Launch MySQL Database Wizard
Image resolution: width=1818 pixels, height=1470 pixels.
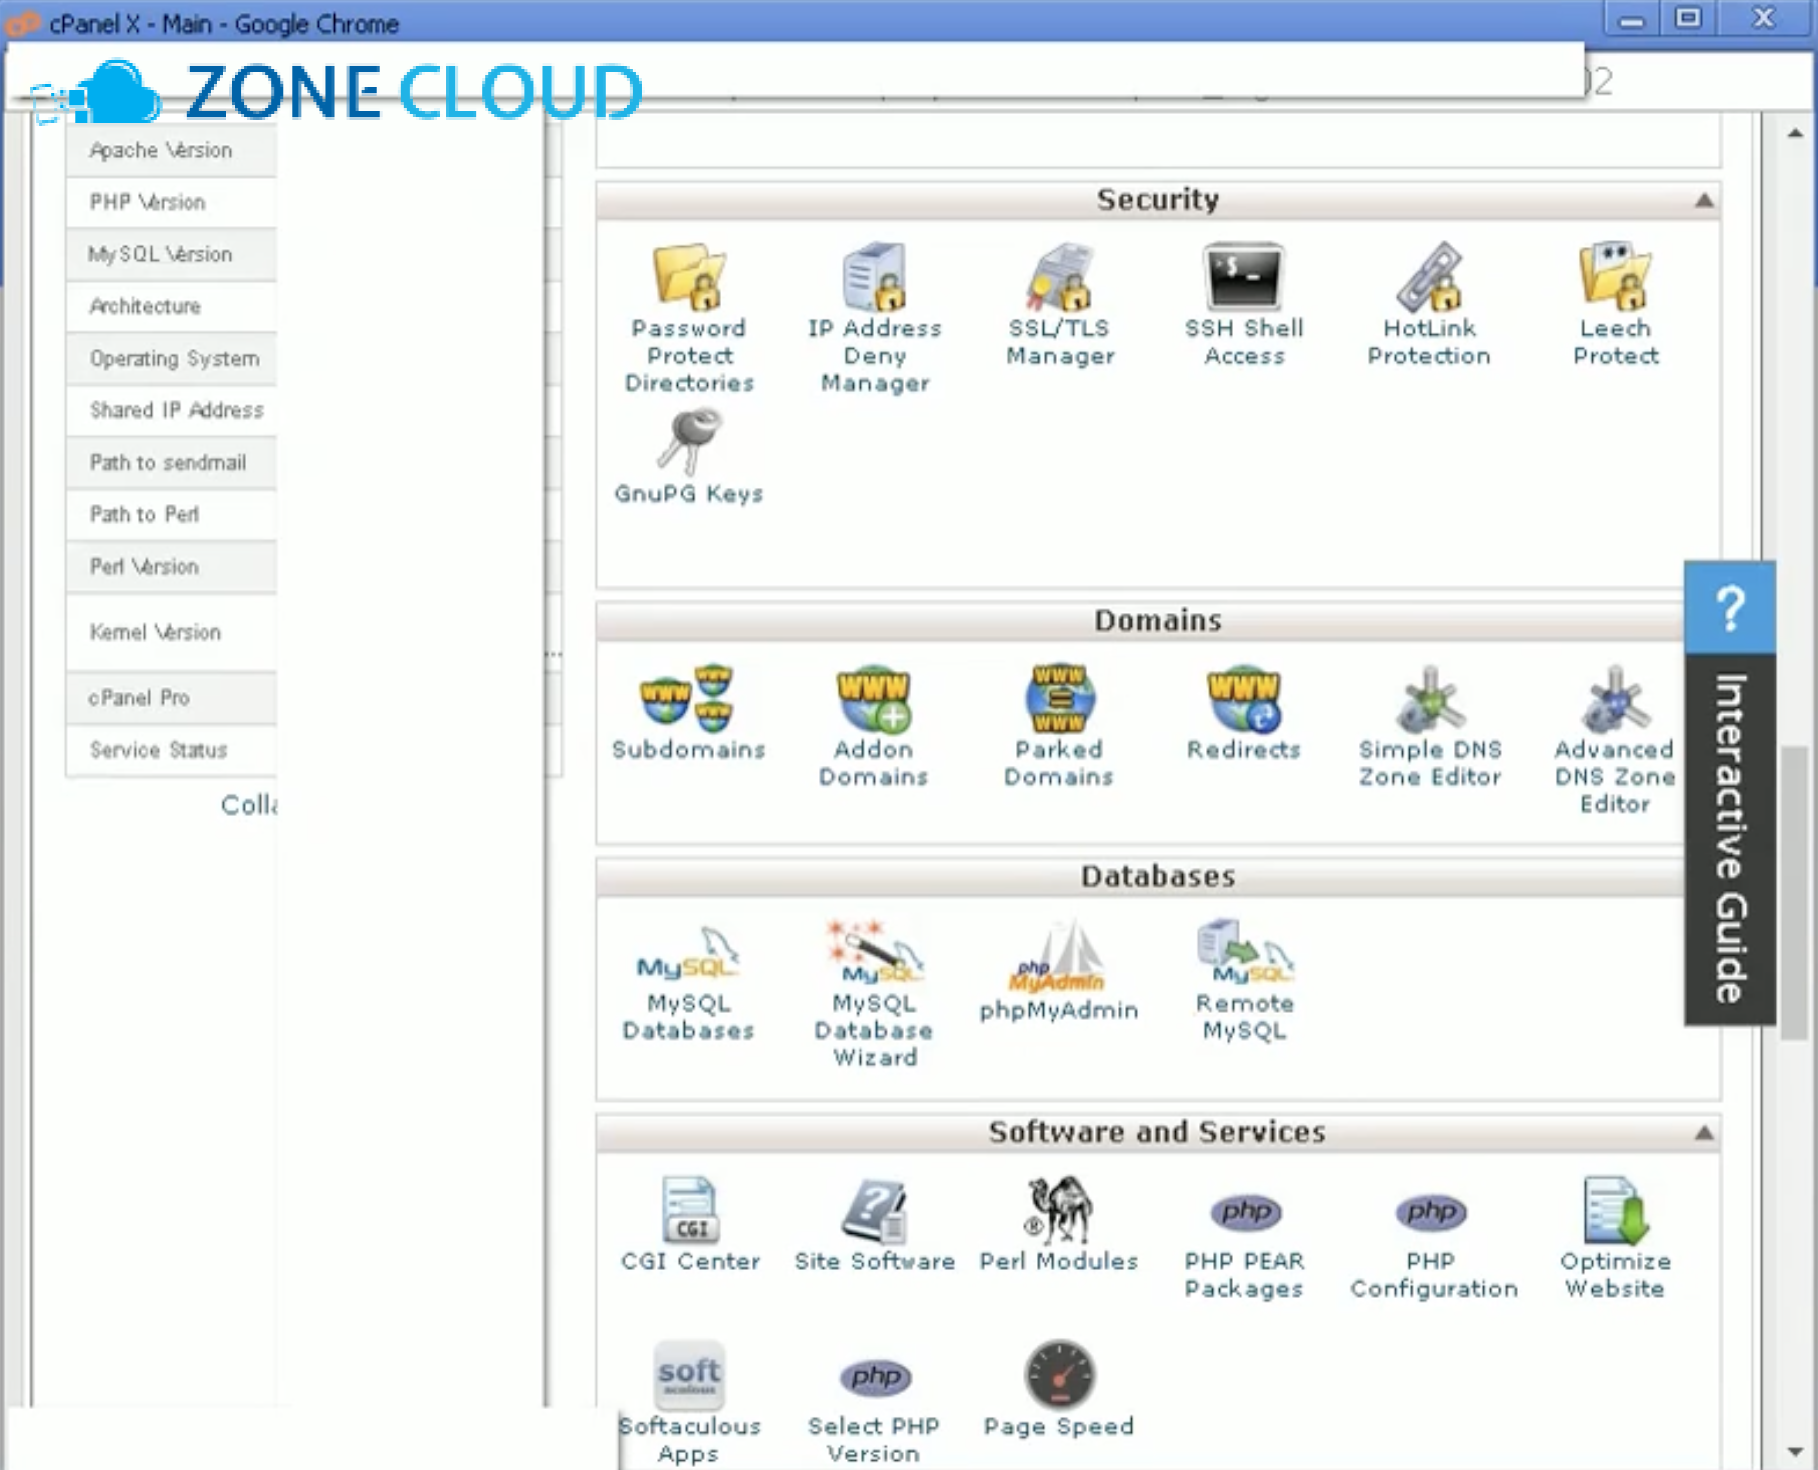pyautogui.click(x=875, y=994)
